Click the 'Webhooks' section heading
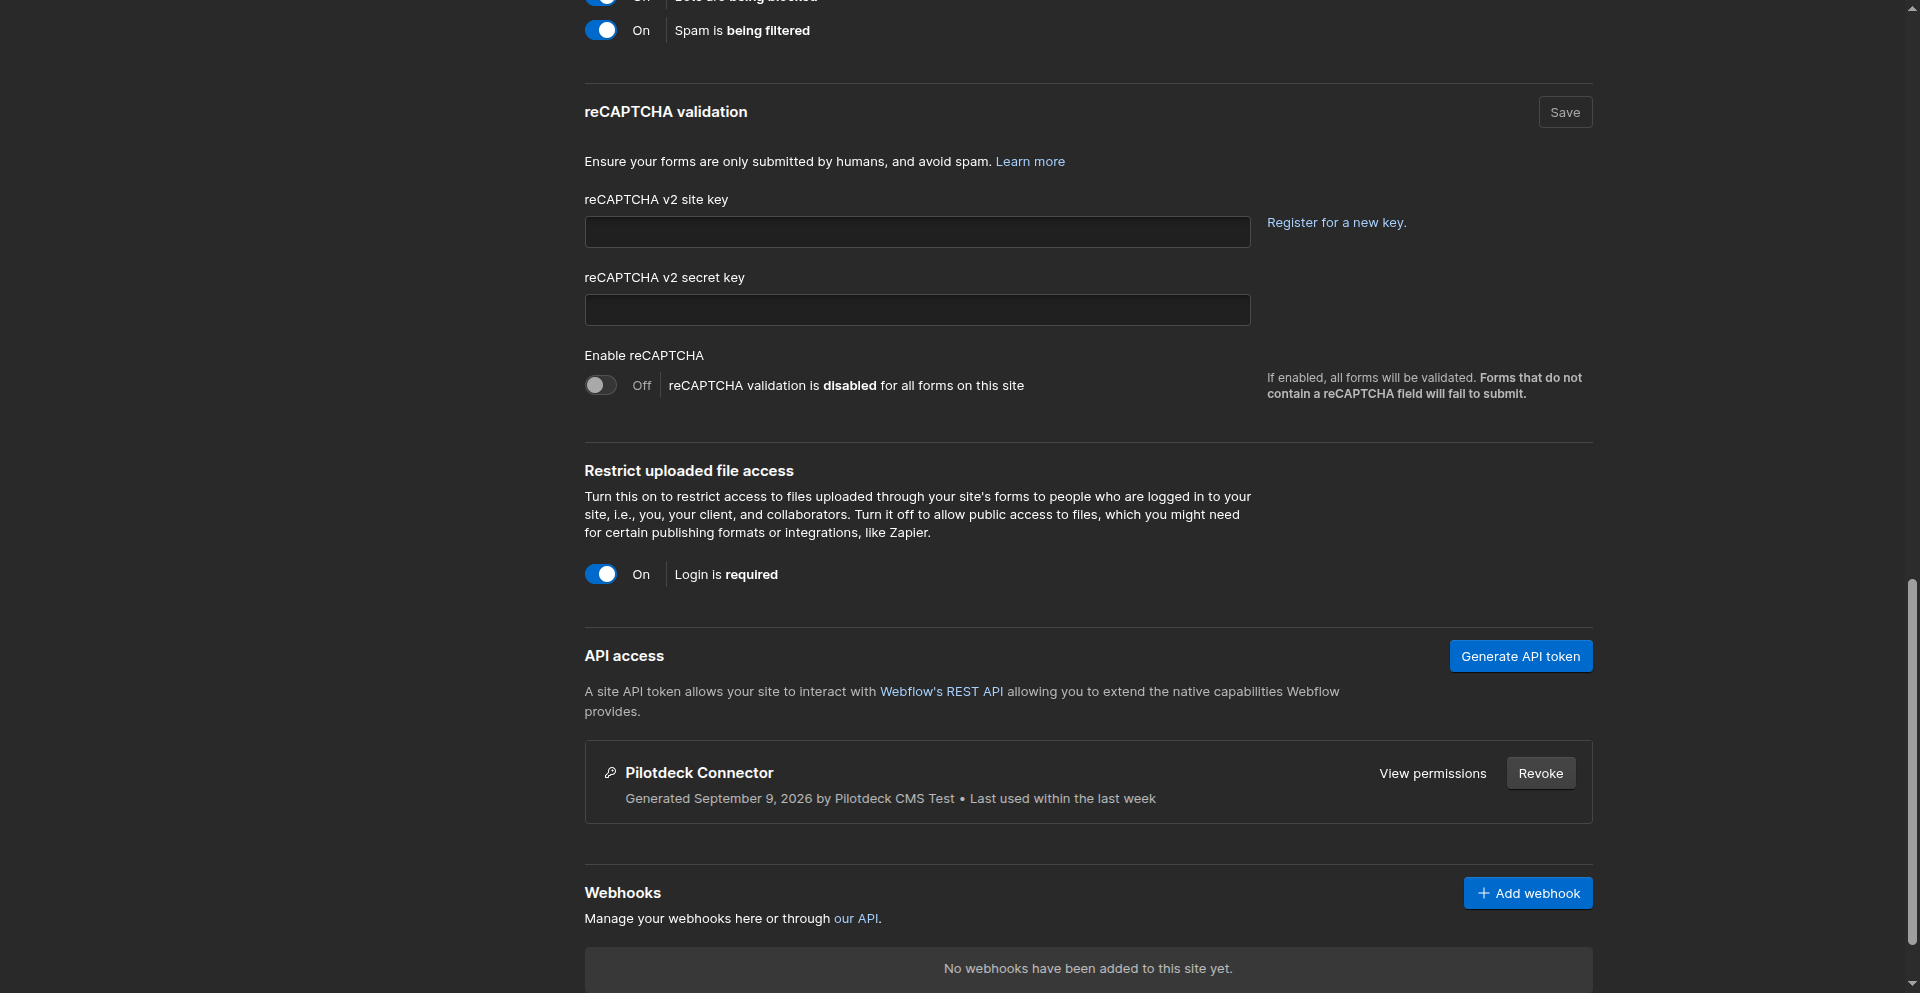The image size is (1920, 993). pos(622,893)
